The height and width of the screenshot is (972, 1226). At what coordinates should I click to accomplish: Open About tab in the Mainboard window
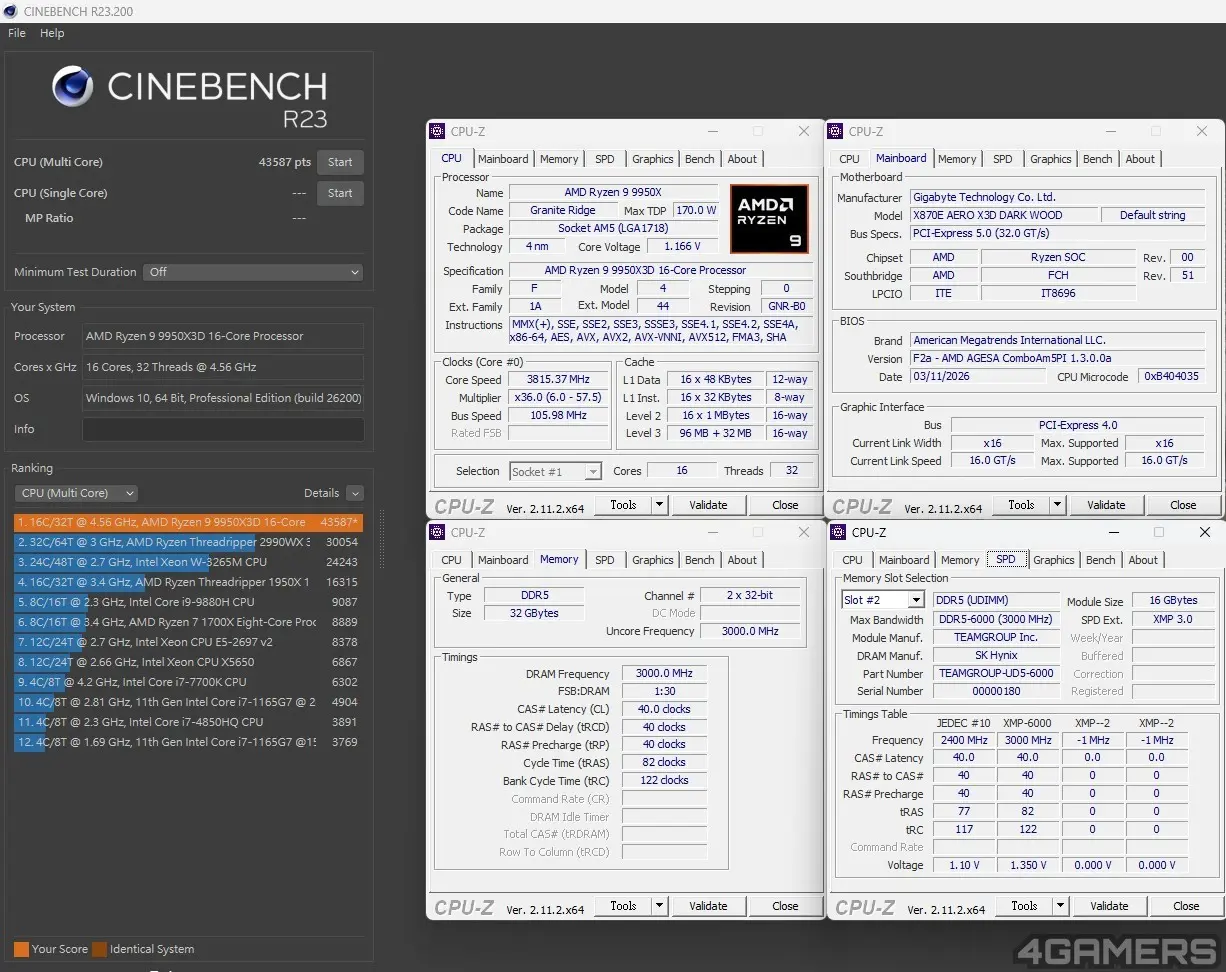[1140, 159]
